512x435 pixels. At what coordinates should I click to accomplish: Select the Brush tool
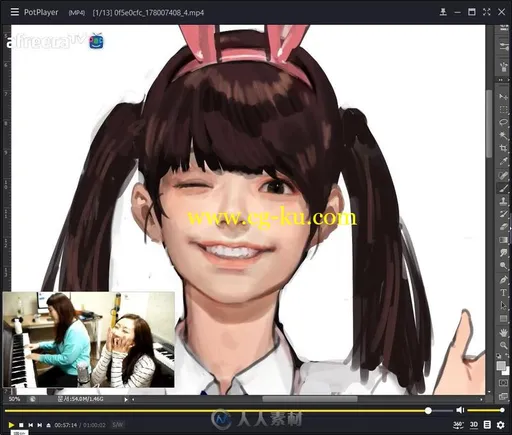click(503, 188)
